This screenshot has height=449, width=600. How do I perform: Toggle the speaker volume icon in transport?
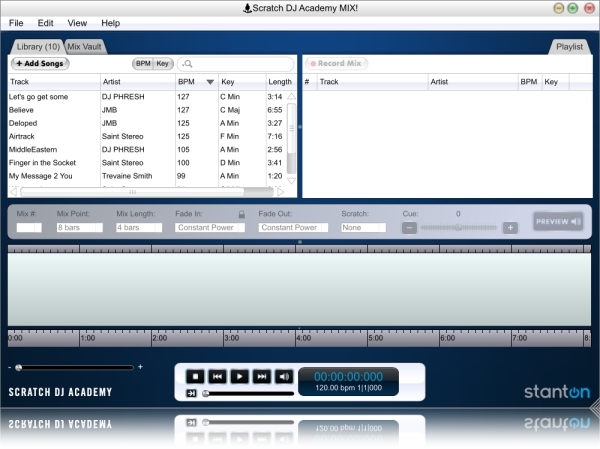pos(284,377)
